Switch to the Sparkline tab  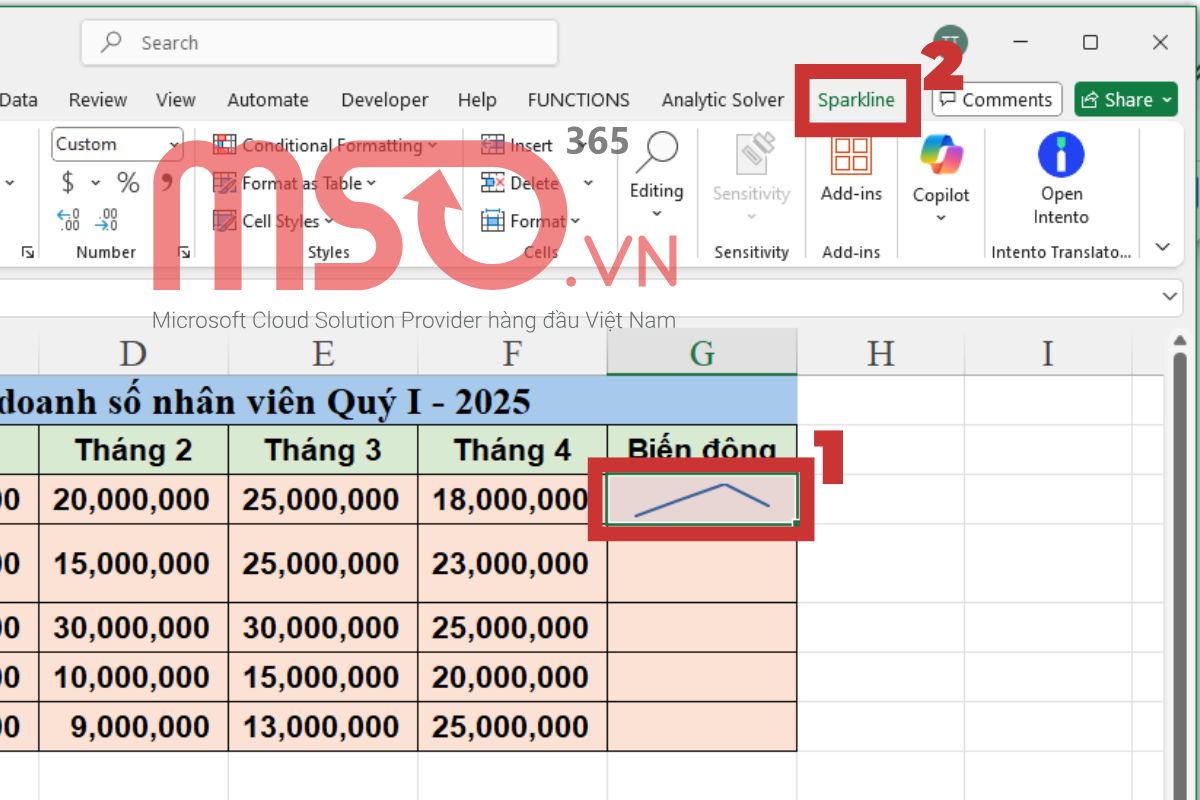click(x=856, y=100)
